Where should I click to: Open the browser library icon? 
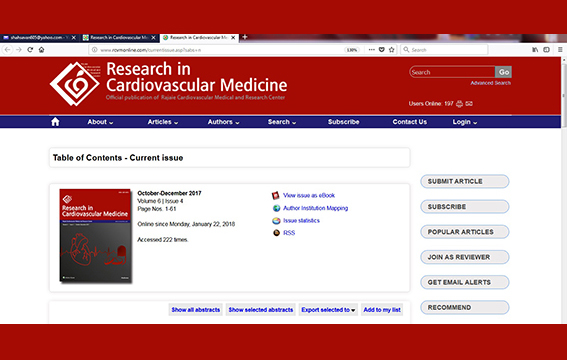(535, 50)
